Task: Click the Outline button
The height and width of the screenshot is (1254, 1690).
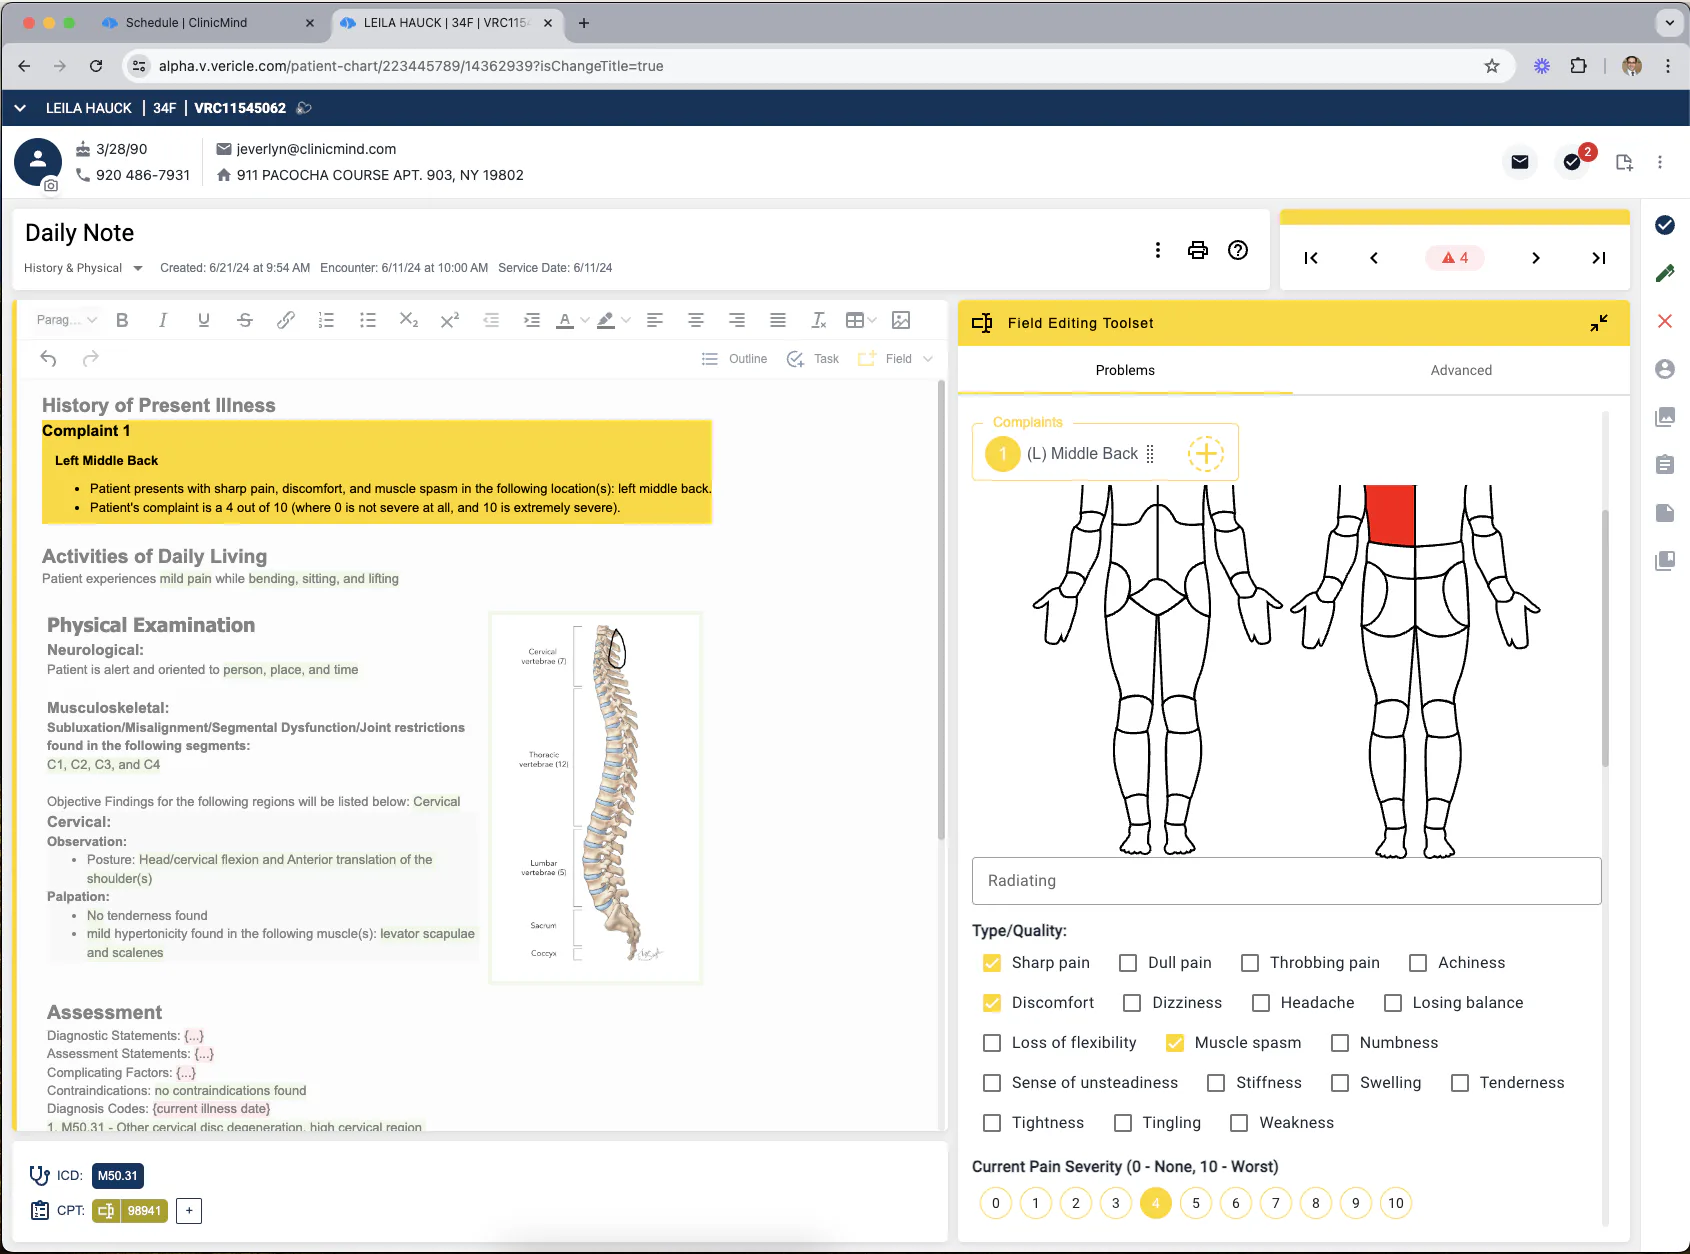Action: point(735,359)
